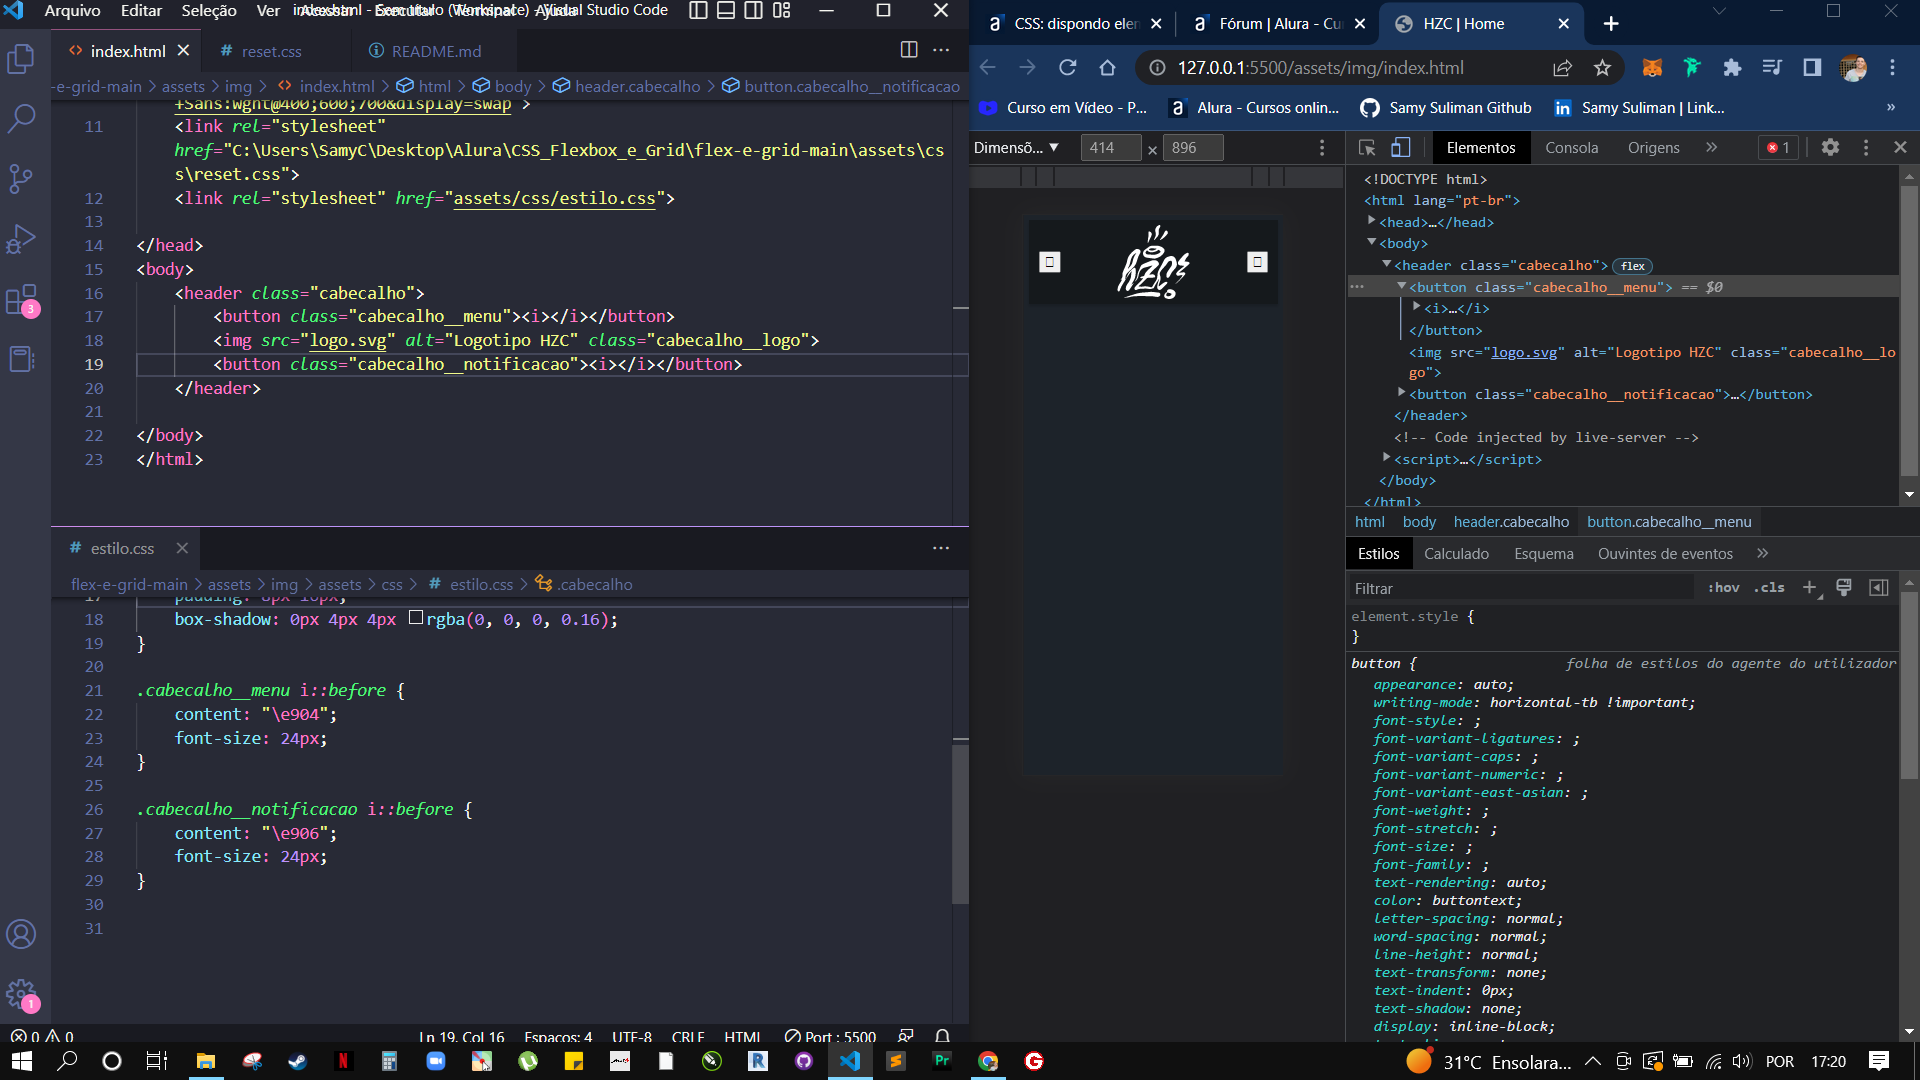The height and width of the screenshot is (1080, 1920).
Task: Open the Dimensões device dropdown
Action: [1016, 148]
